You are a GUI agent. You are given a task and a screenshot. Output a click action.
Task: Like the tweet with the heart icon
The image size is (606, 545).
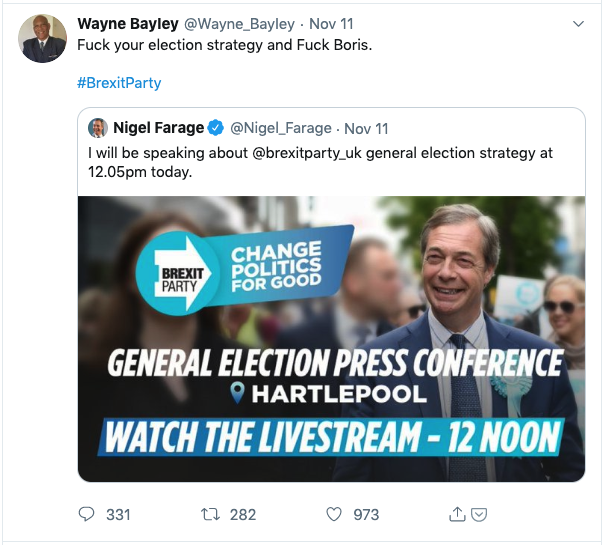(335, 514)
